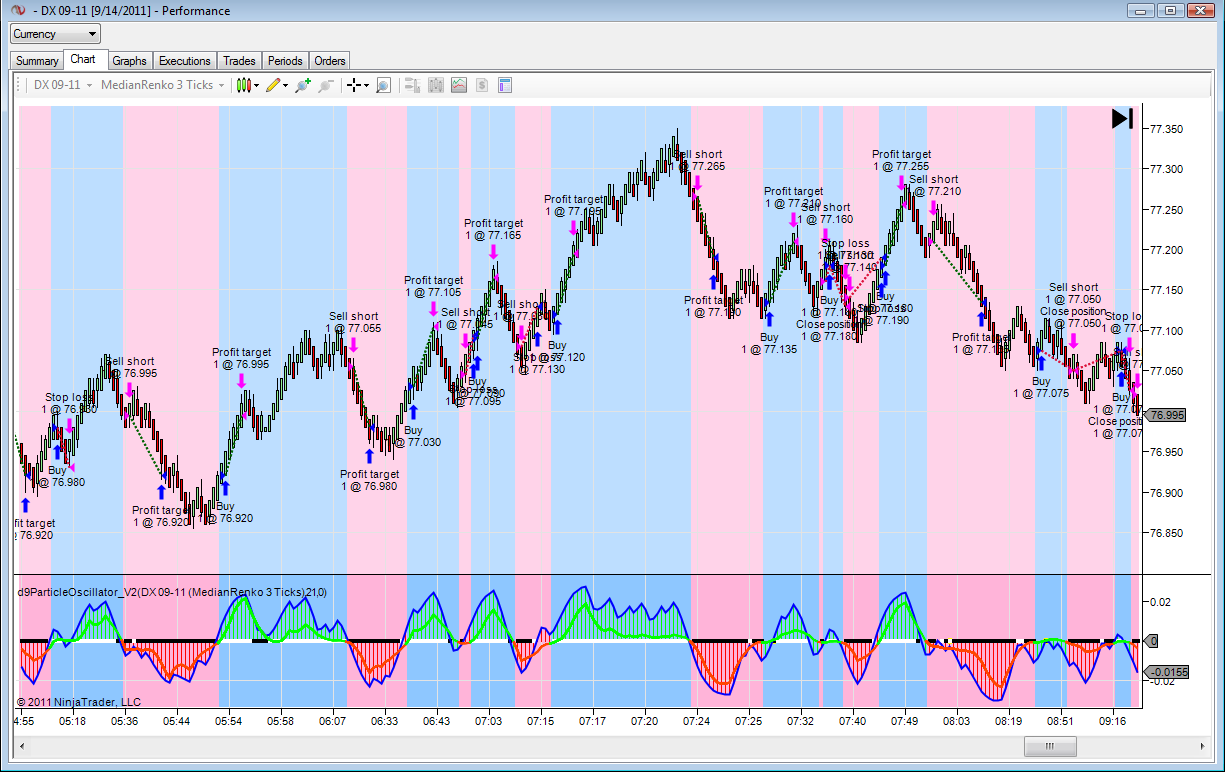The height and width of the screenshot is (772, 1225).
Task: Expand the cursor type dropdown arrow
Action: tap(366, 86)
